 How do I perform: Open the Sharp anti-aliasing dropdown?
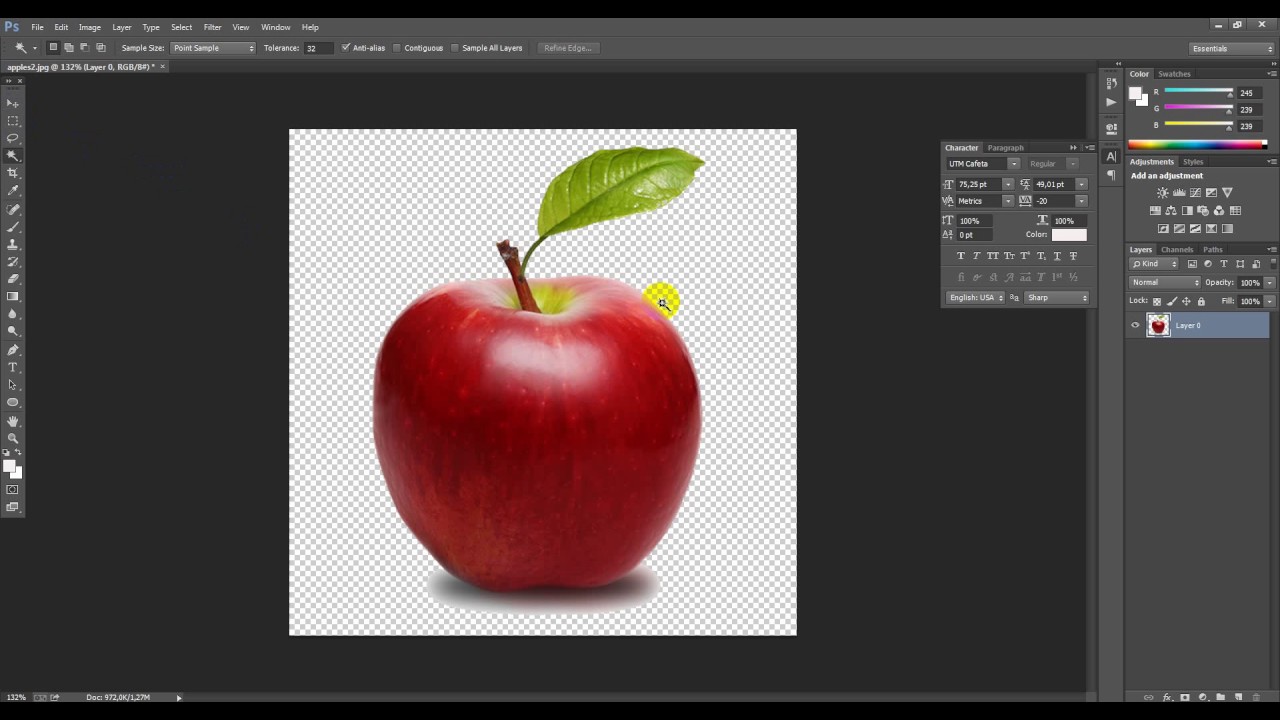coord(1056,298)
